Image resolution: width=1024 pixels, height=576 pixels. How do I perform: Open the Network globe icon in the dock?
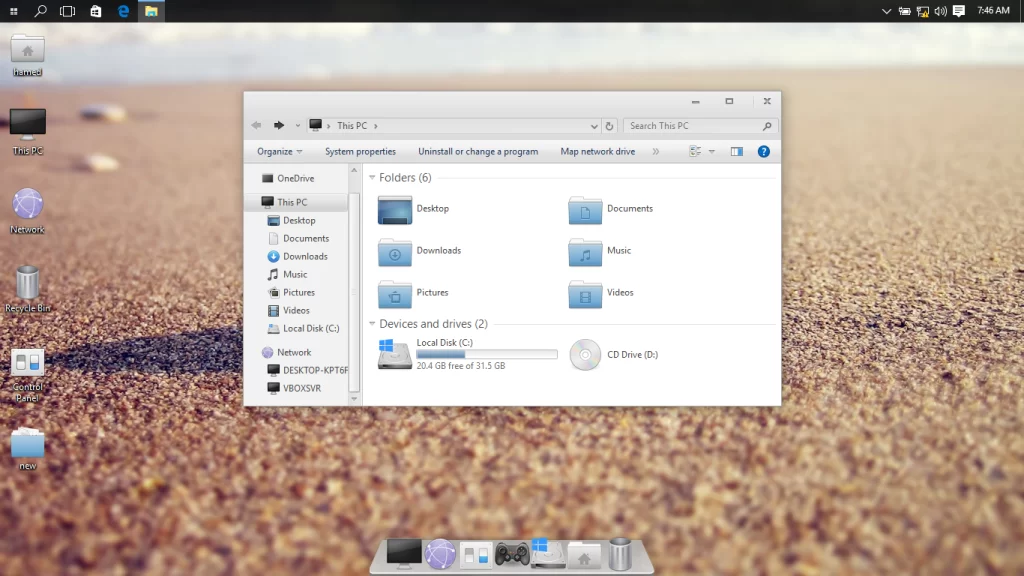pos(440,553)
